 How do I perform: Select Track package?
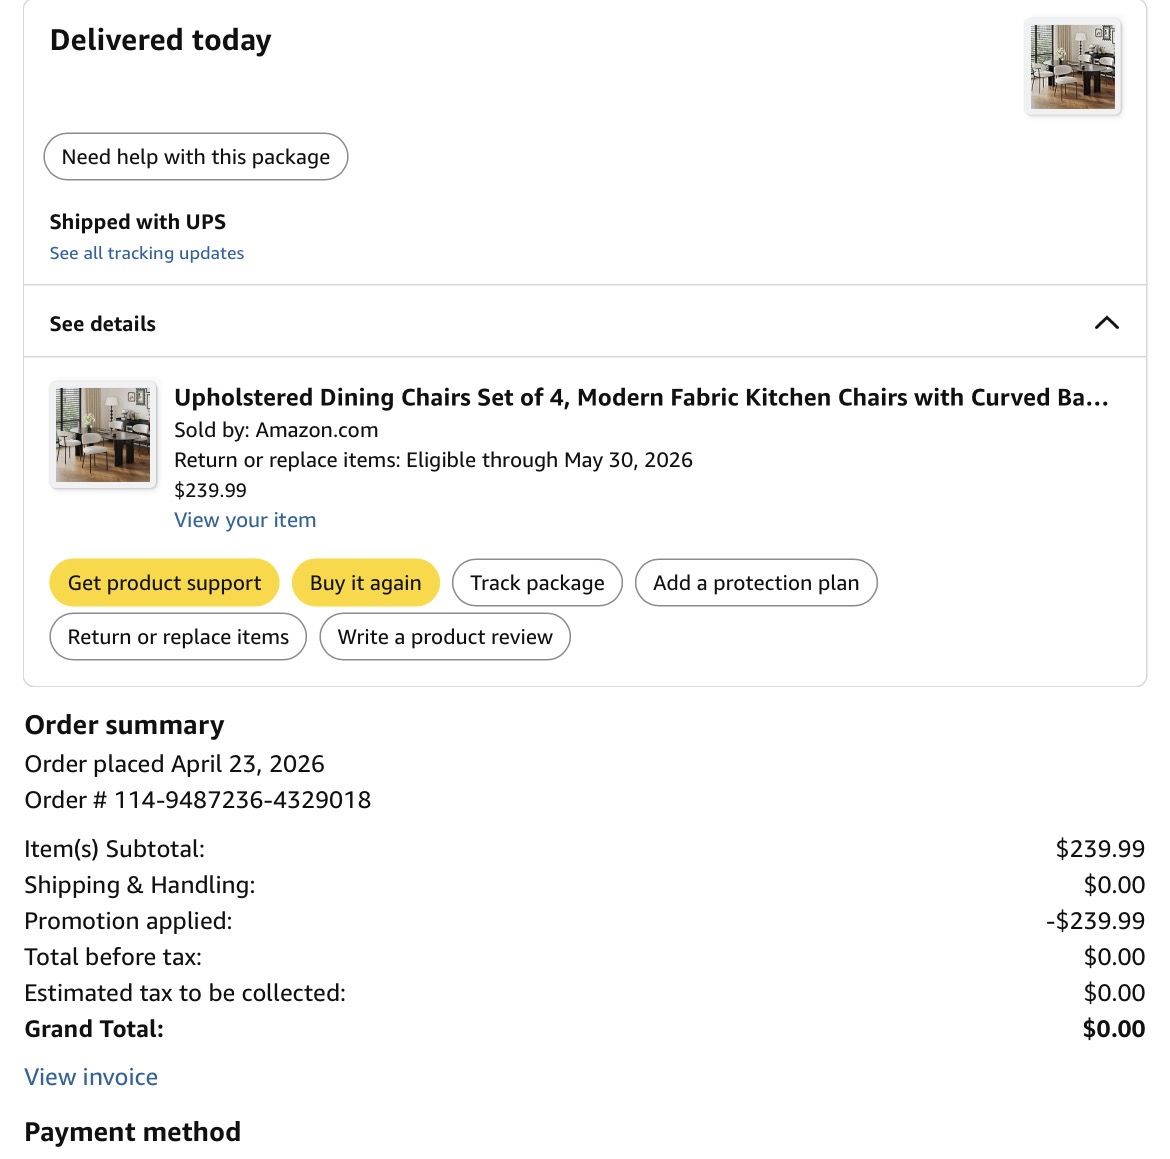(x=537, y=583)
